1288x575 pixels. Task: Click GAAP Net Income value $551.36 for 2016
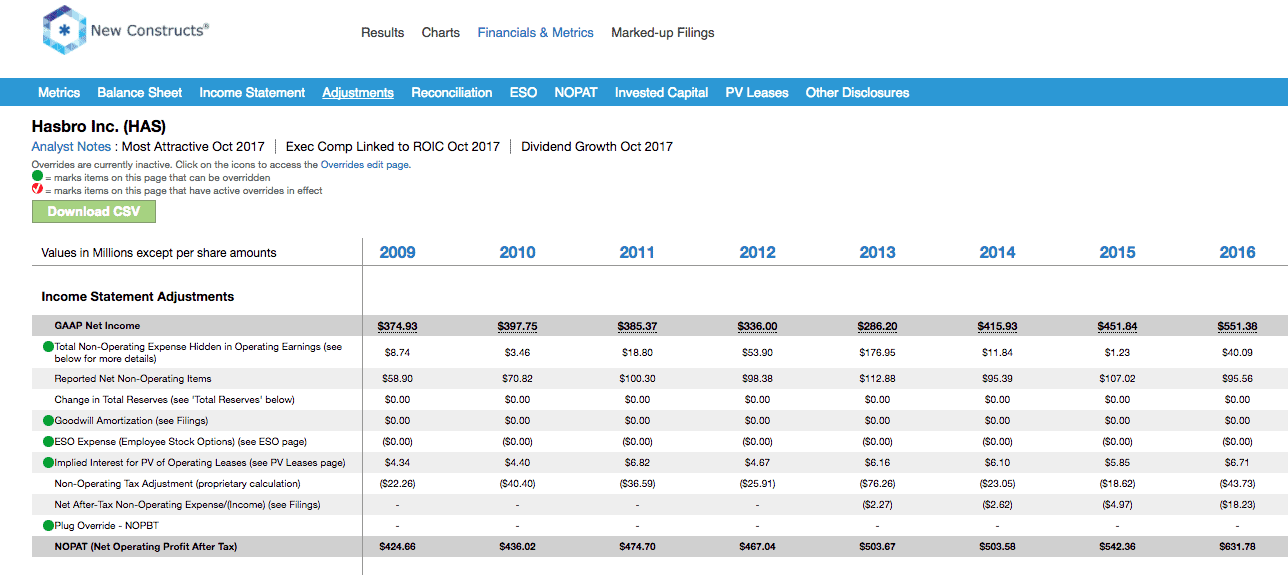(1238, 326)
